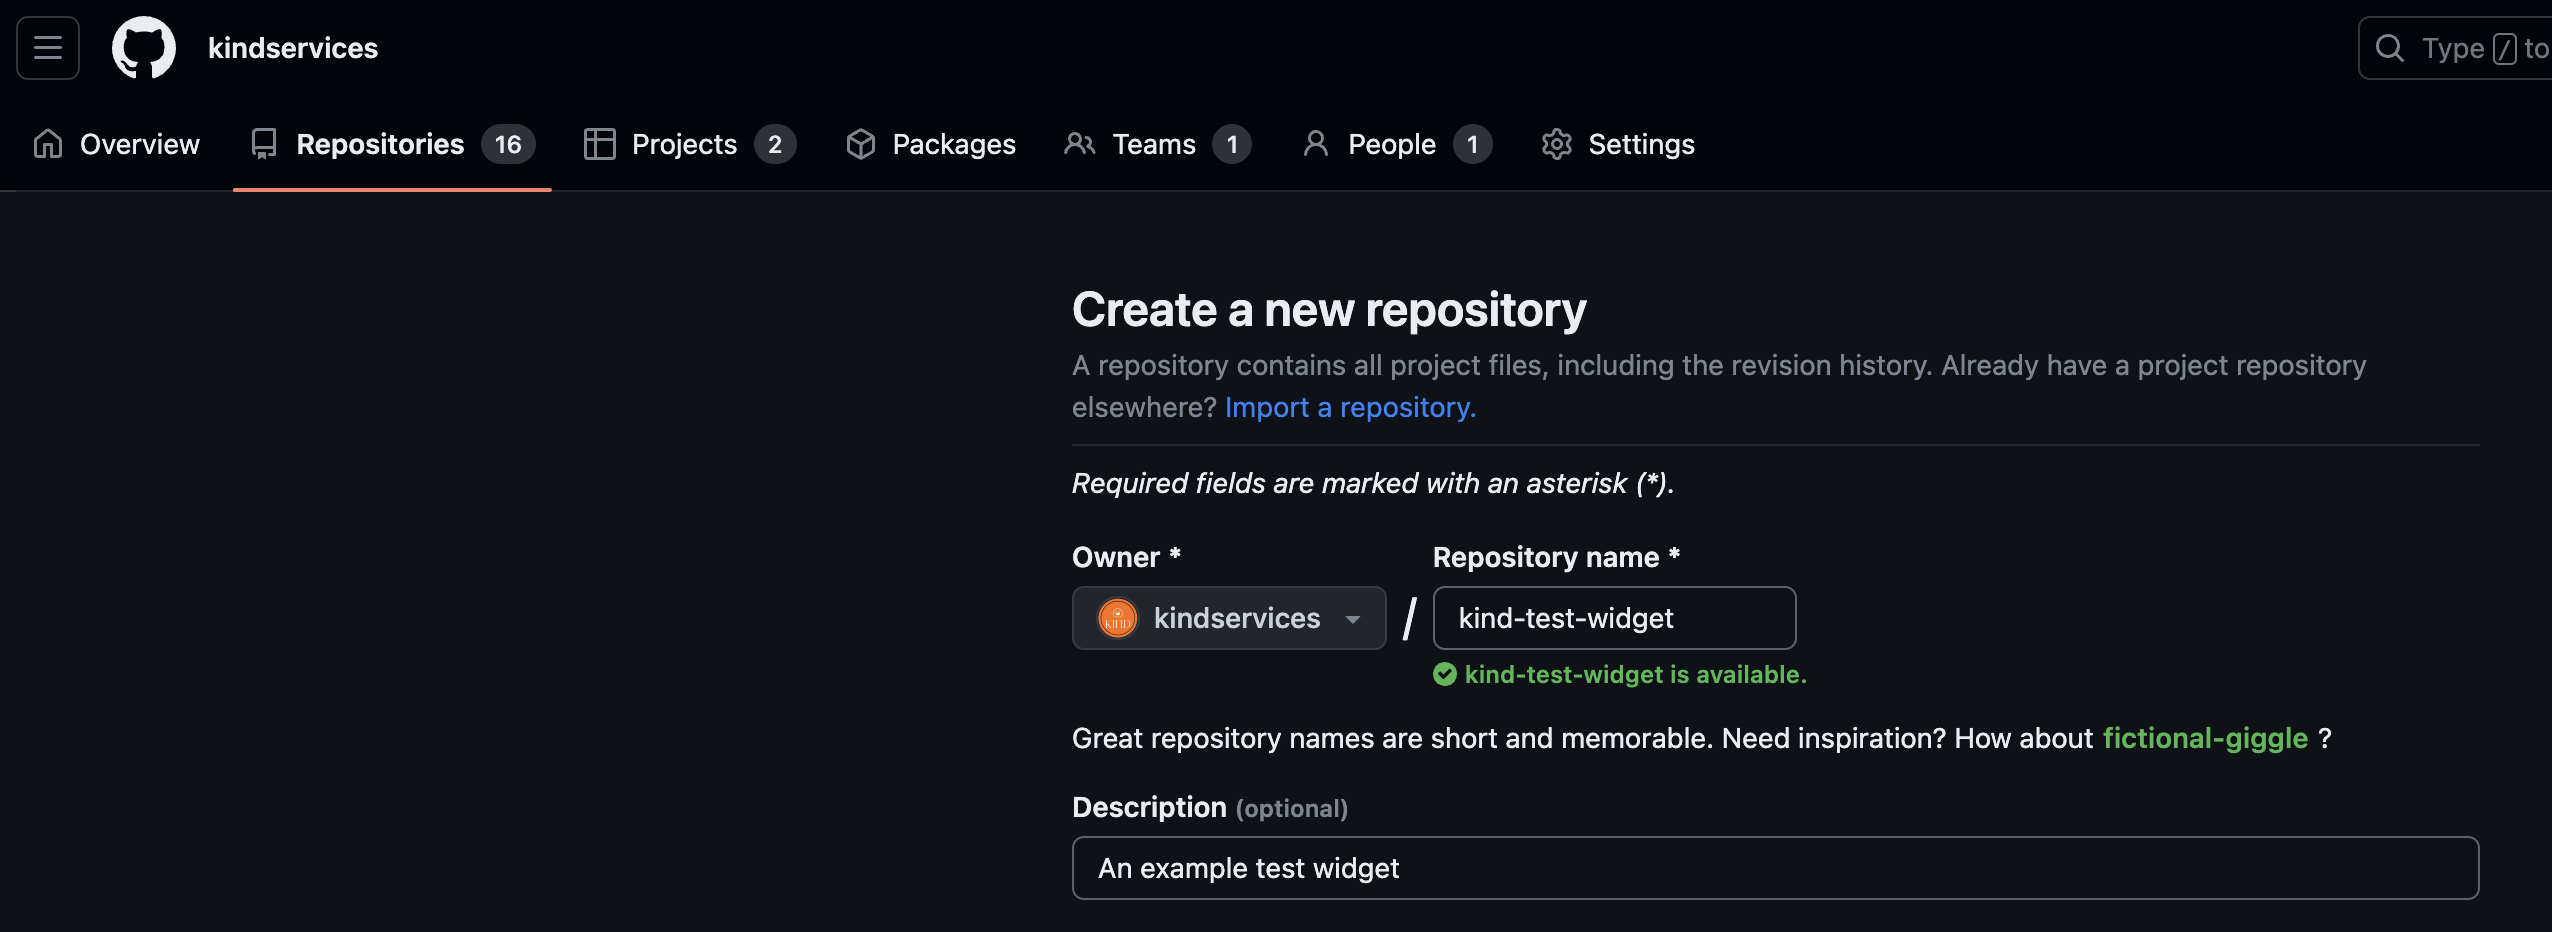The width and height of the screenshot is (2552, 932).
Task: Click the kindservices orange avatar icon
Action: 1117,618
